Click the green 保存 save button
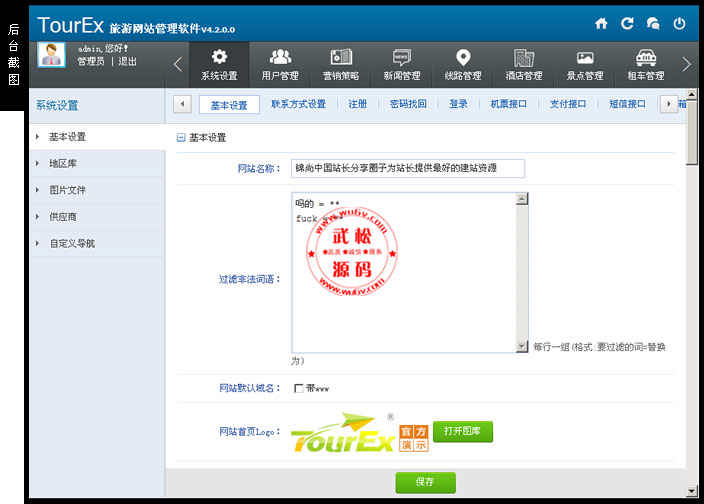The height and width of the screenshot is (504, 704). pyautogui.click(x=425, y=482)
